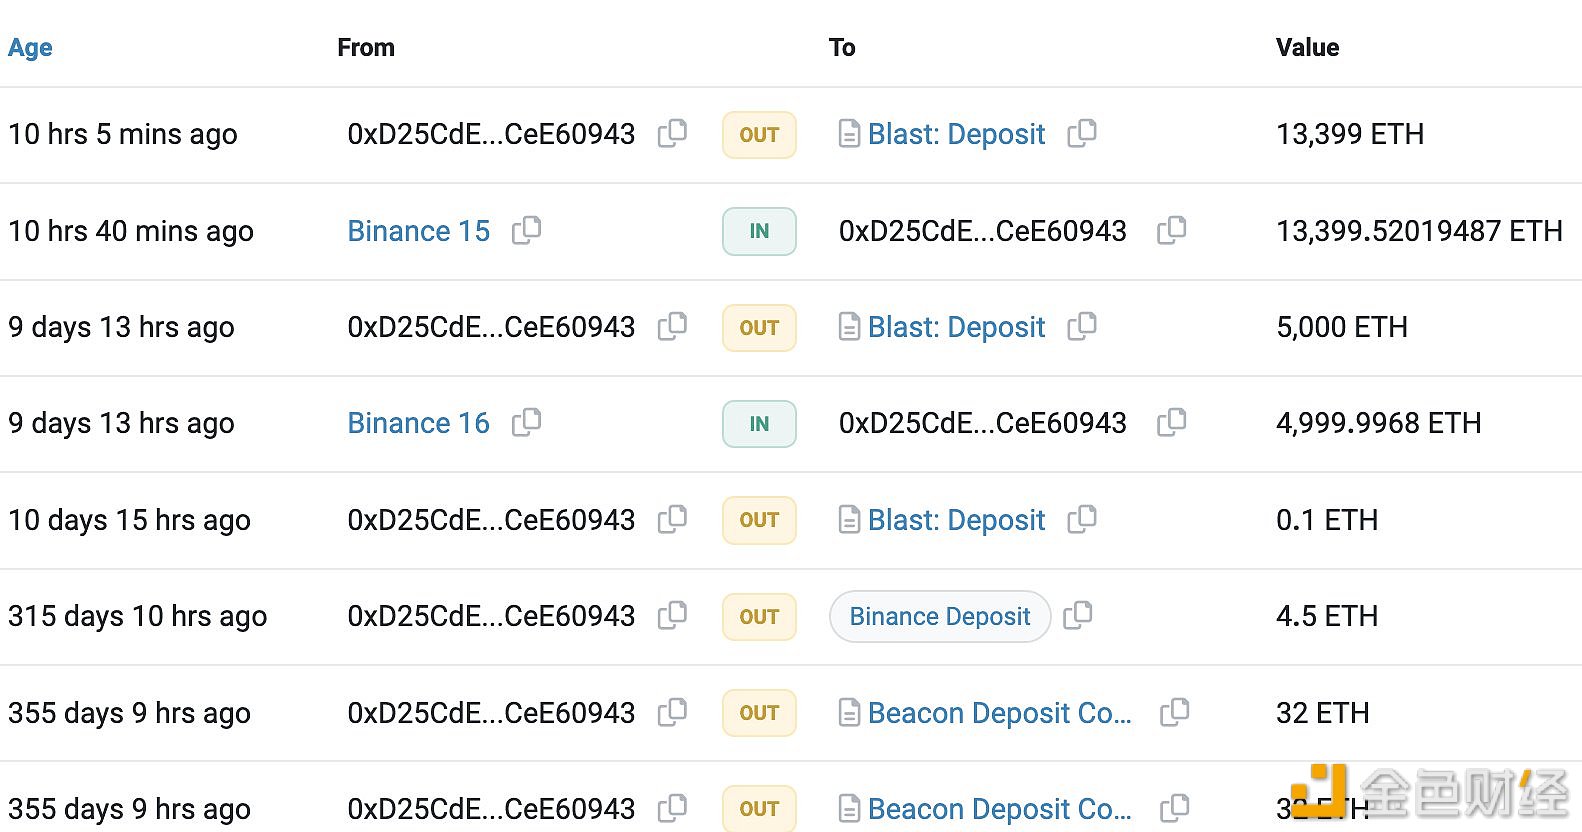Viewport: 1582px width, 832px height.
Task: Copy To address in 4,999.9968 ETH row
Action: point(1172,422)
